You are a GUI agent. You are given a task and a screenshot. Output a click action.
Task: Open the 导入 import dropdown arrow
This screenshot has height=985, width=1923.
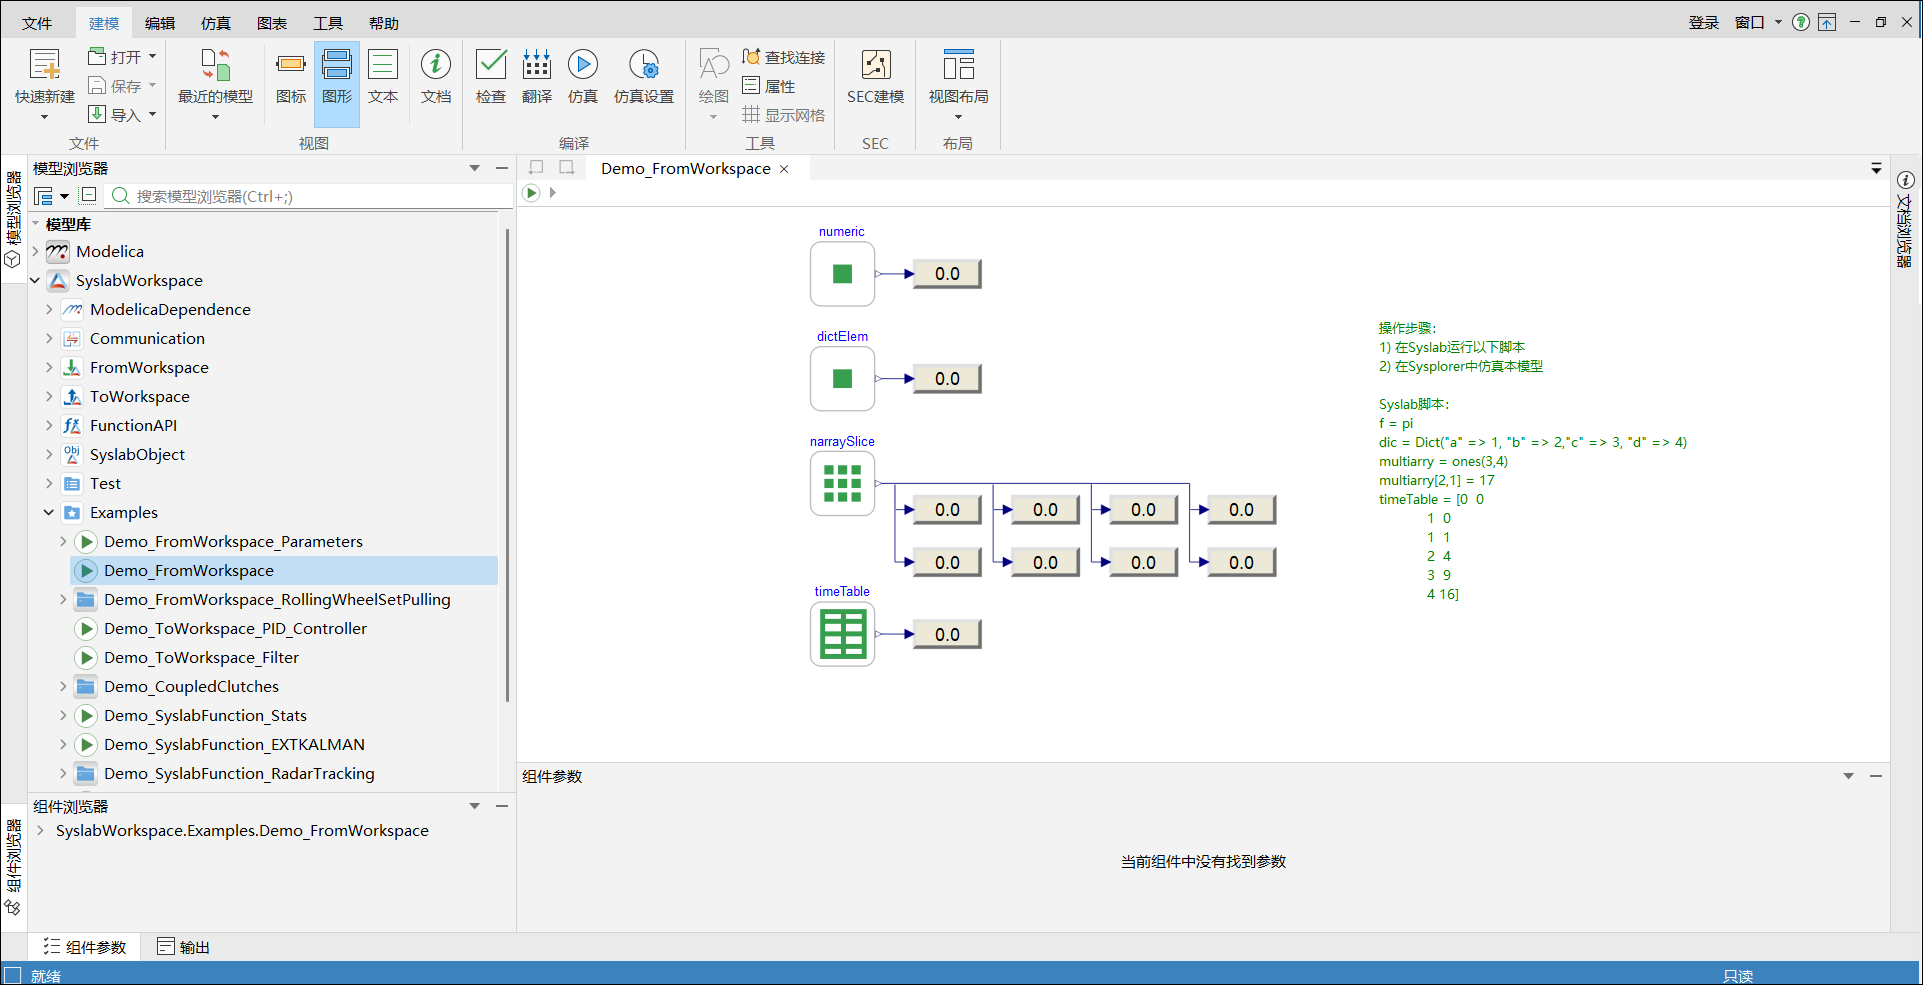153,115
